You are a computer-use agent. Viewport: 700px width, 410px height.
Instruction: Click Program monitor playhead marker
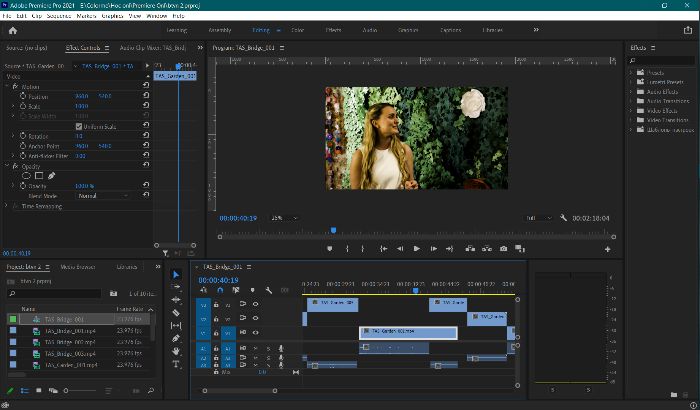(333, 230)
